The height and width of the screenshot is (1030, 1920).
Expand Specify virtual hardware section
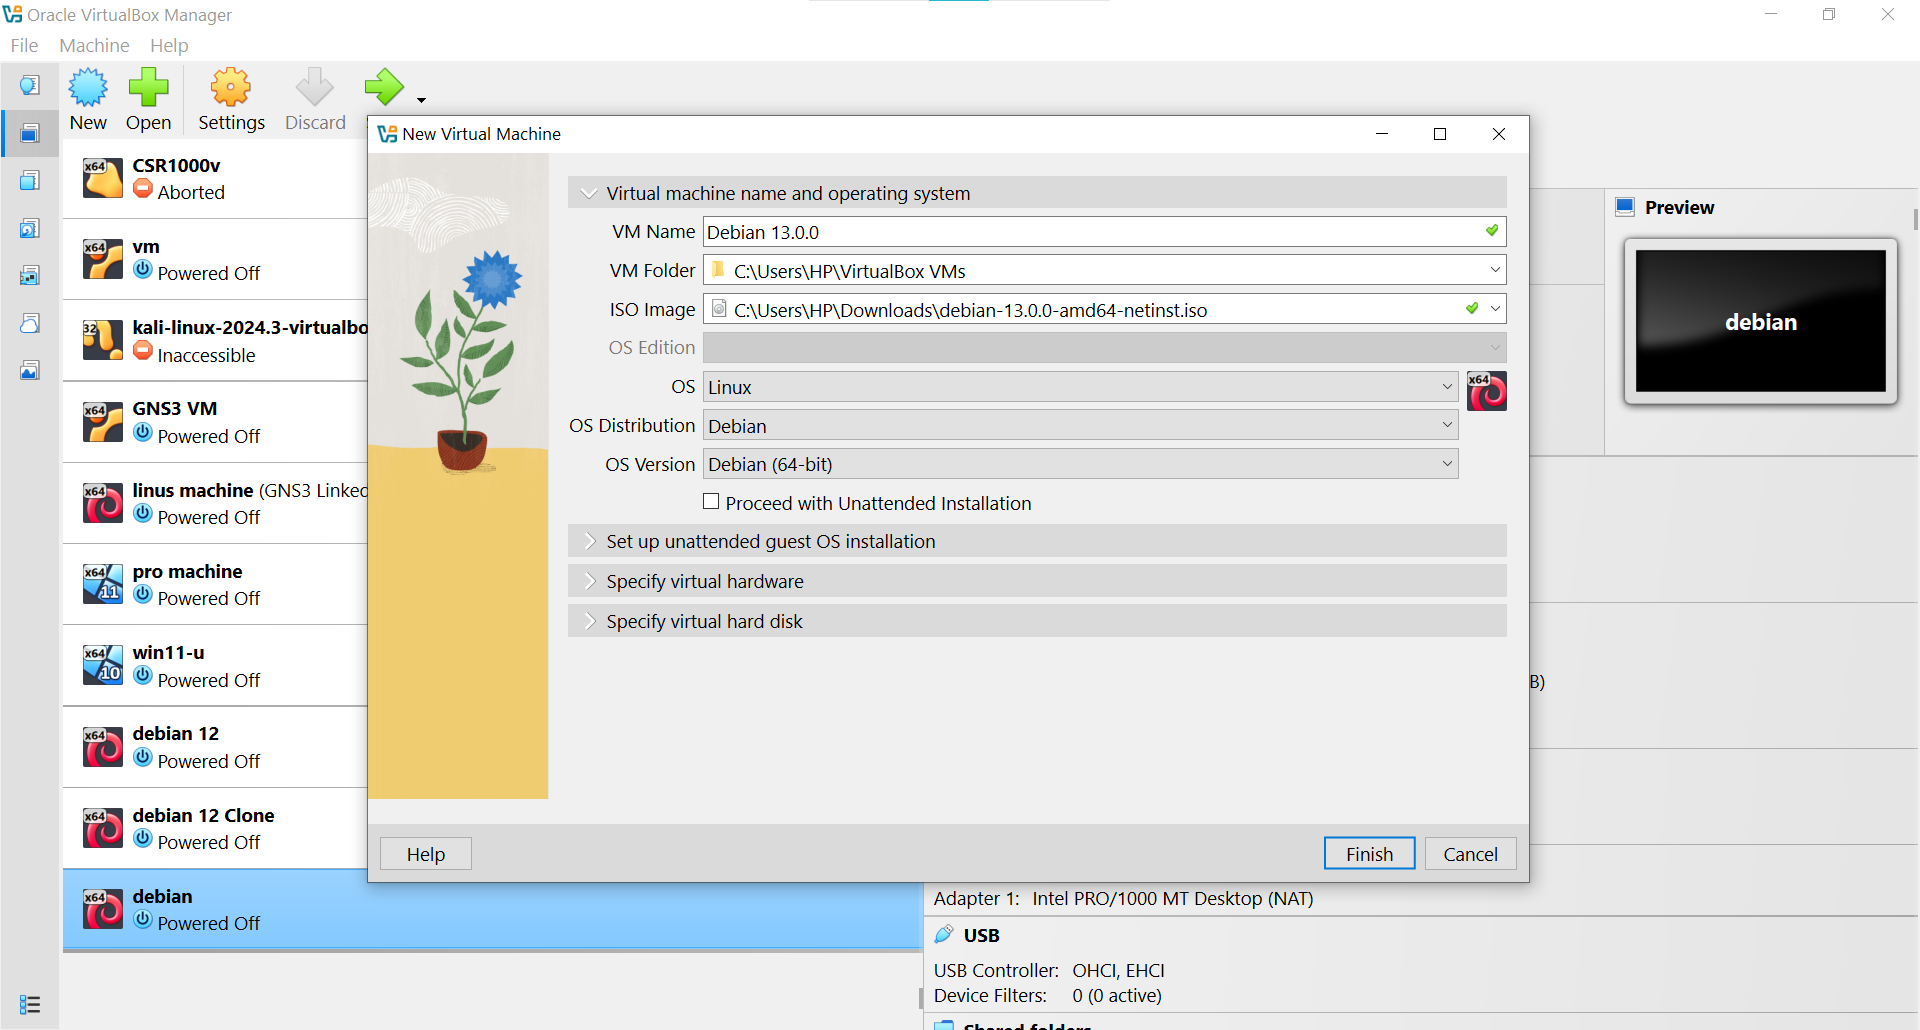[589, 581]
